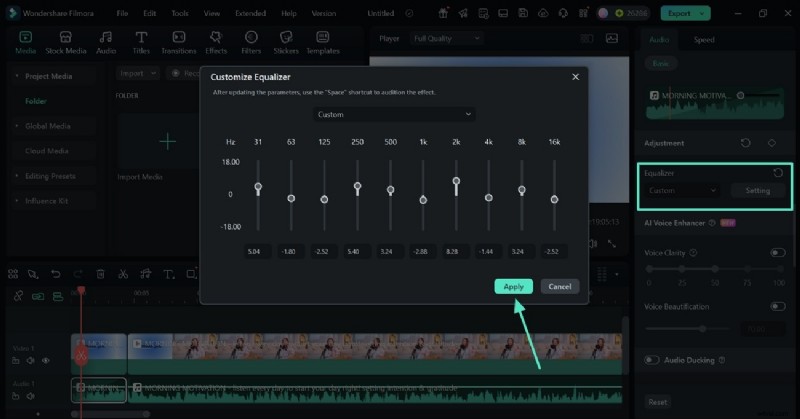Viewport: 800px width, 419px height.
Task: Open the Effects tab
Action: (216, 42)
